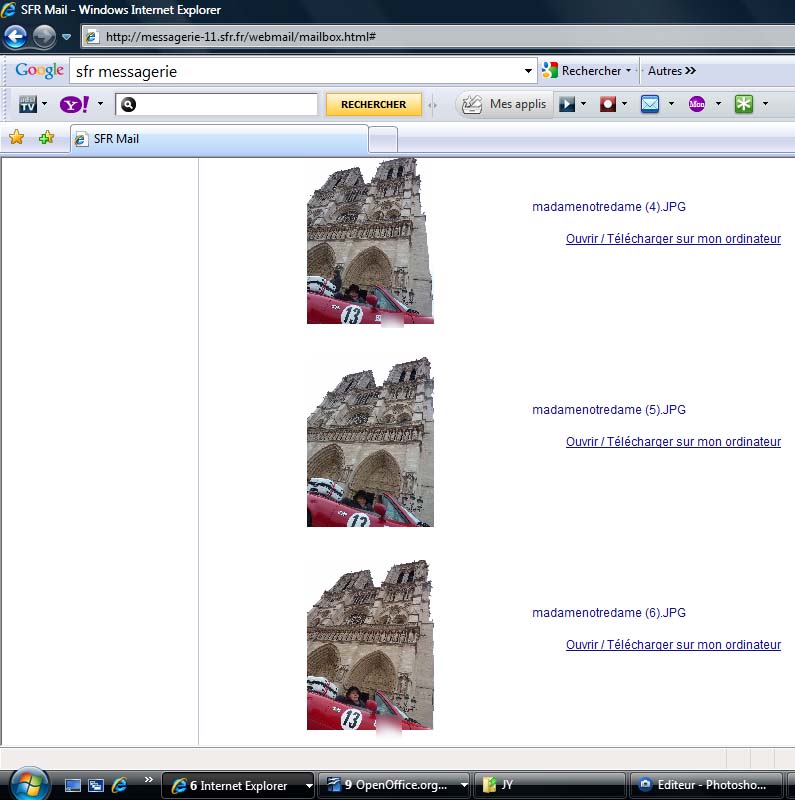Click the JY folder taskbar button
This screenshot has height=800, width=795.
(x=550, y=786)
